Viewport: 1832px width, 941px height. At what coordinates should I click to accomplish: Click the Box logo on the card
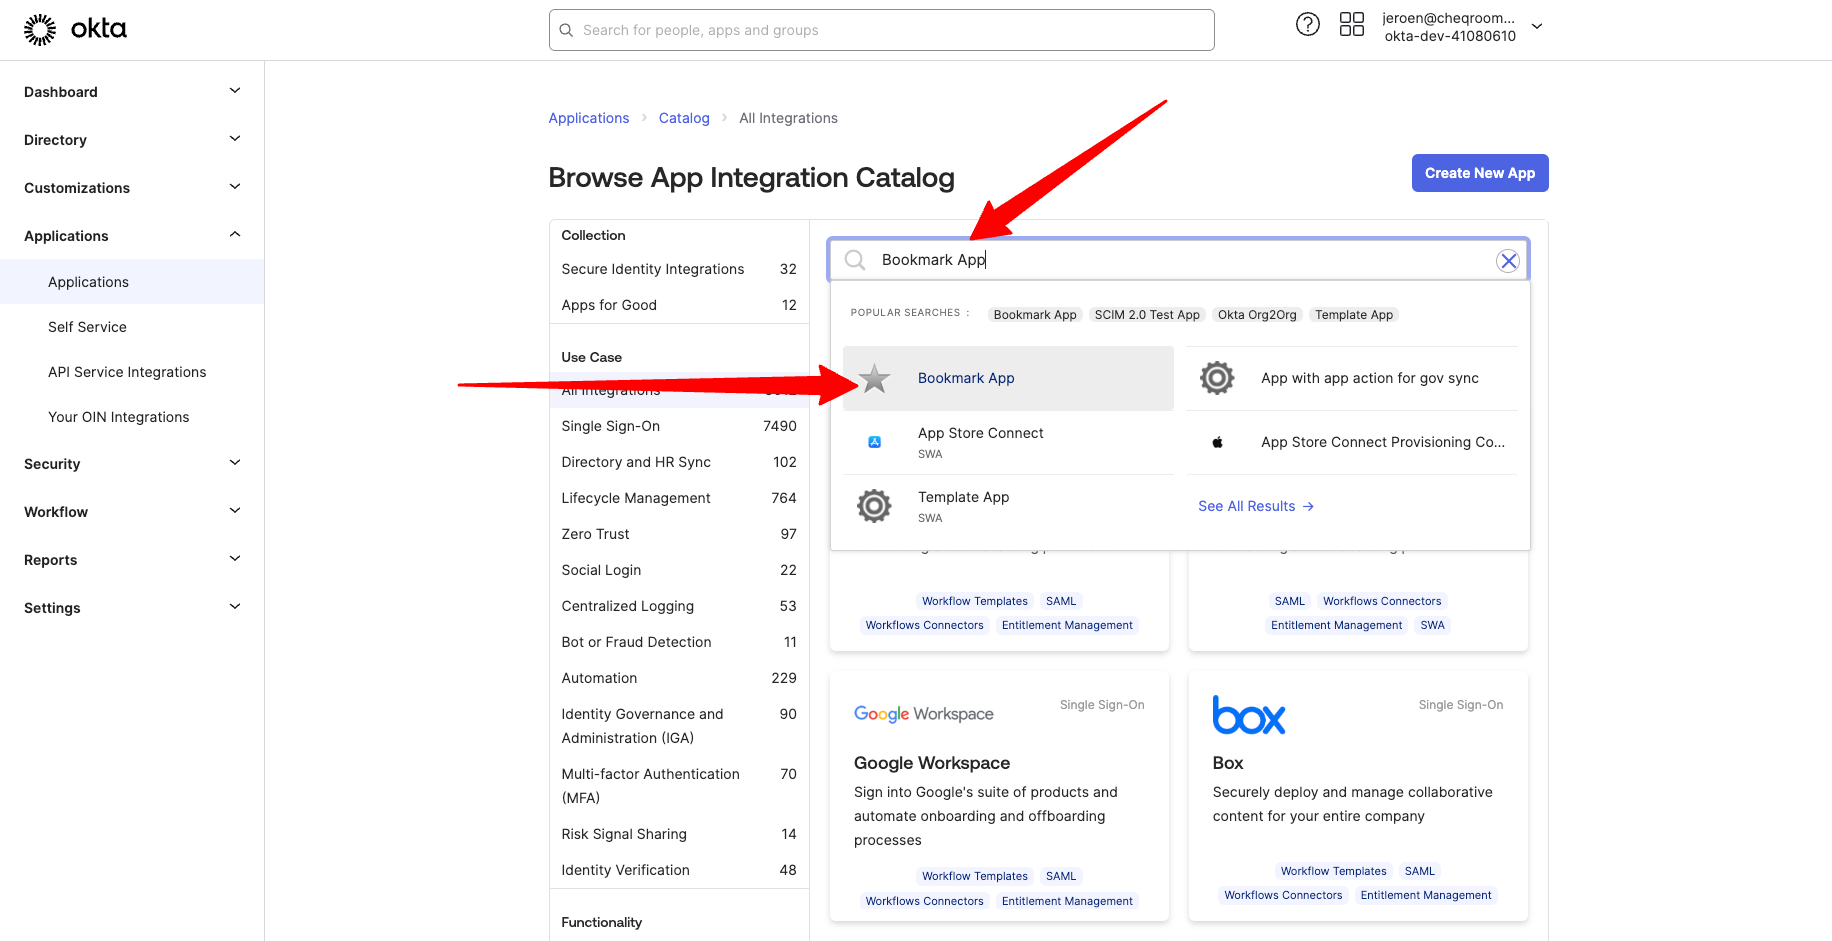(1248, 715)
